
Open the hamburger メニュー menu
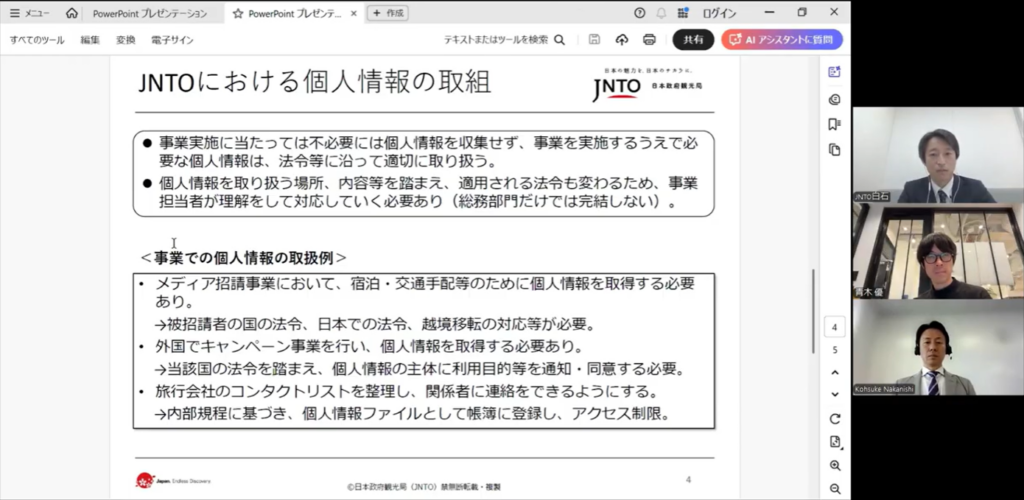(x=30, y=13)
